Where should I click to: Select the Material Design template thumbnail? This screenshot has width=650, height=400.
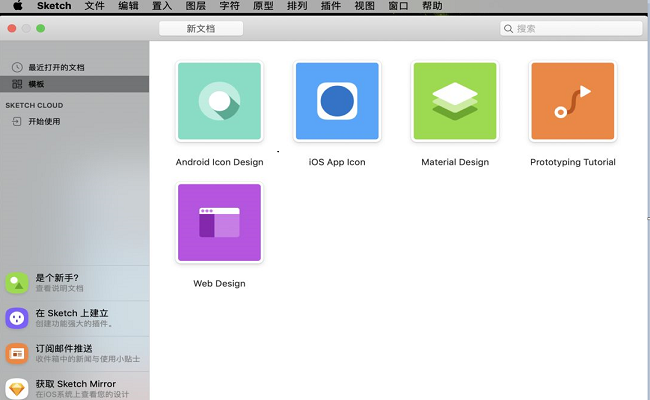click(x=454, y=104)
